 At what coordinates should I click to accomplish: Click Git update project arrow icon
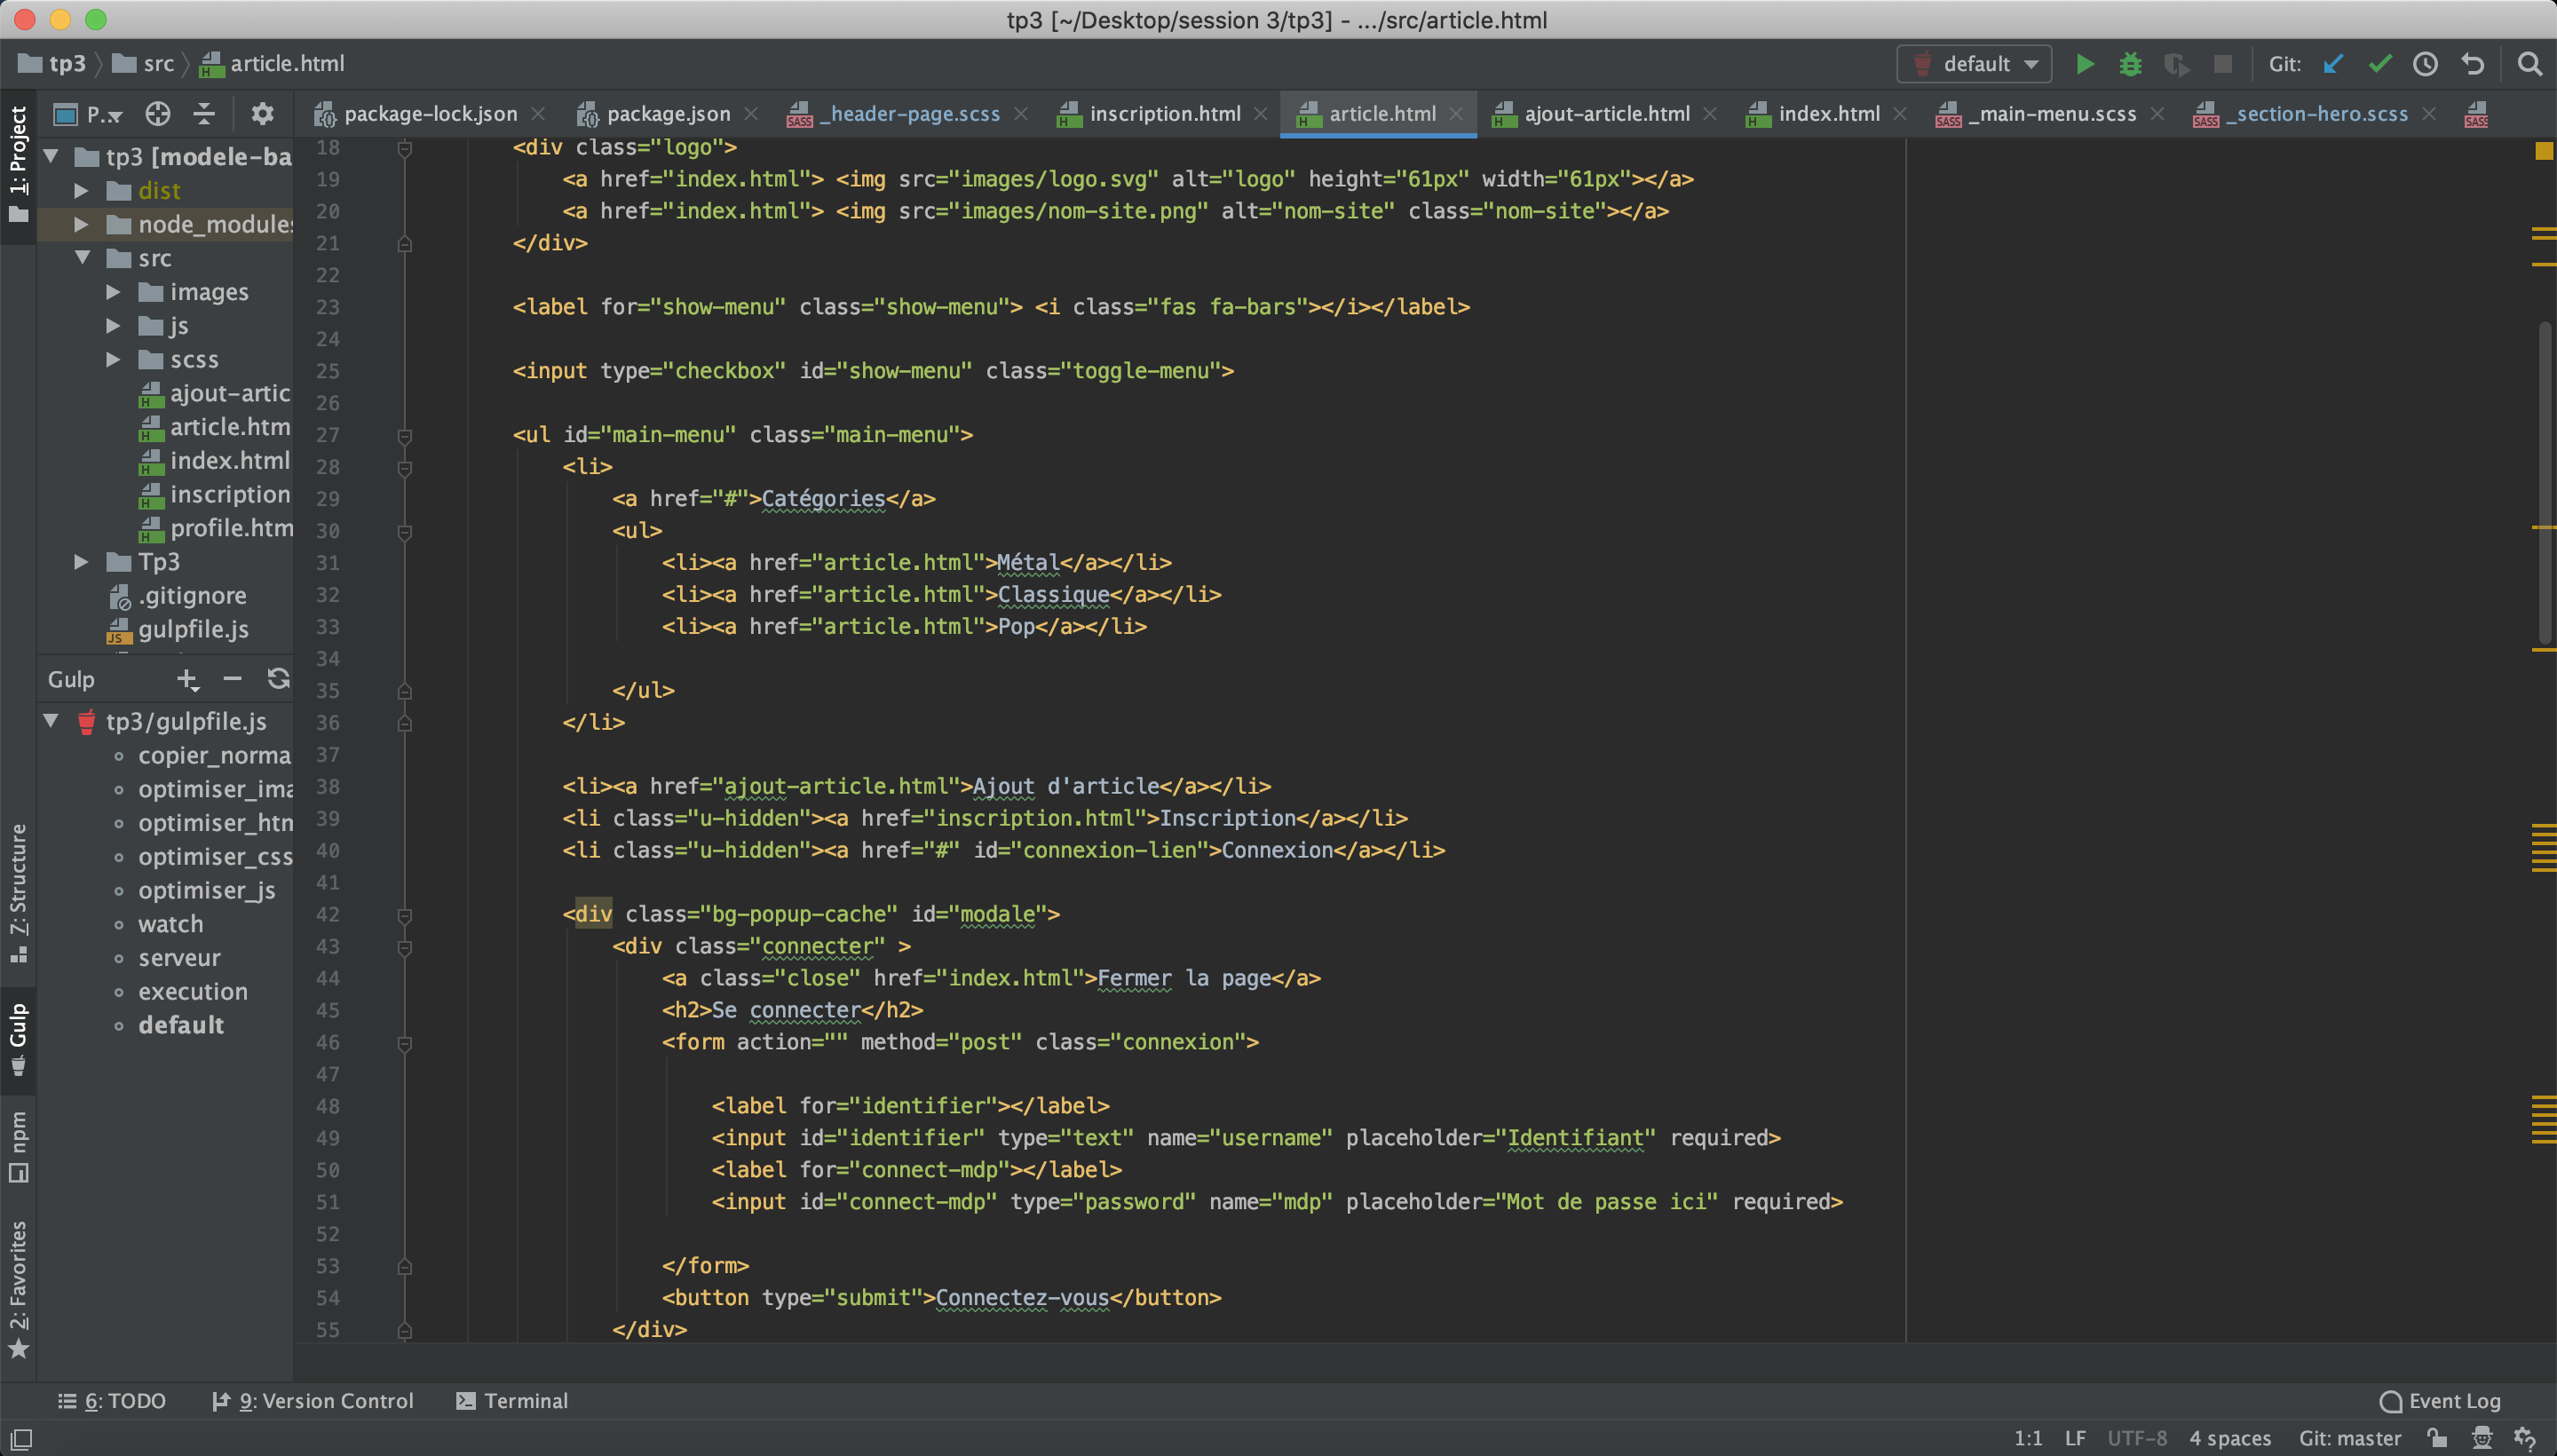pyautogui.click(x=2333, y=64)
